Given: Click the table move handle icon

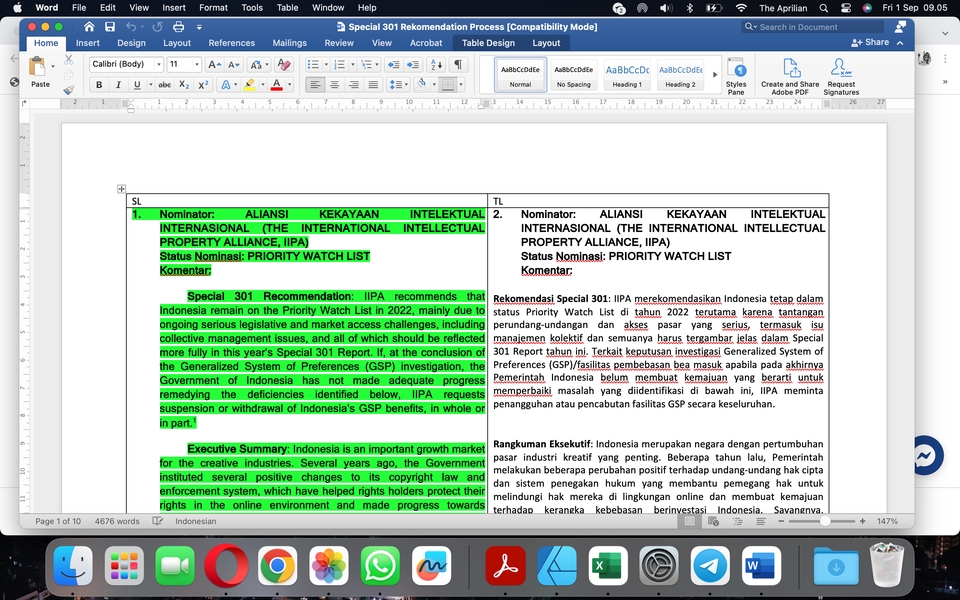Looking at the screenshot, I should point(121,189).
